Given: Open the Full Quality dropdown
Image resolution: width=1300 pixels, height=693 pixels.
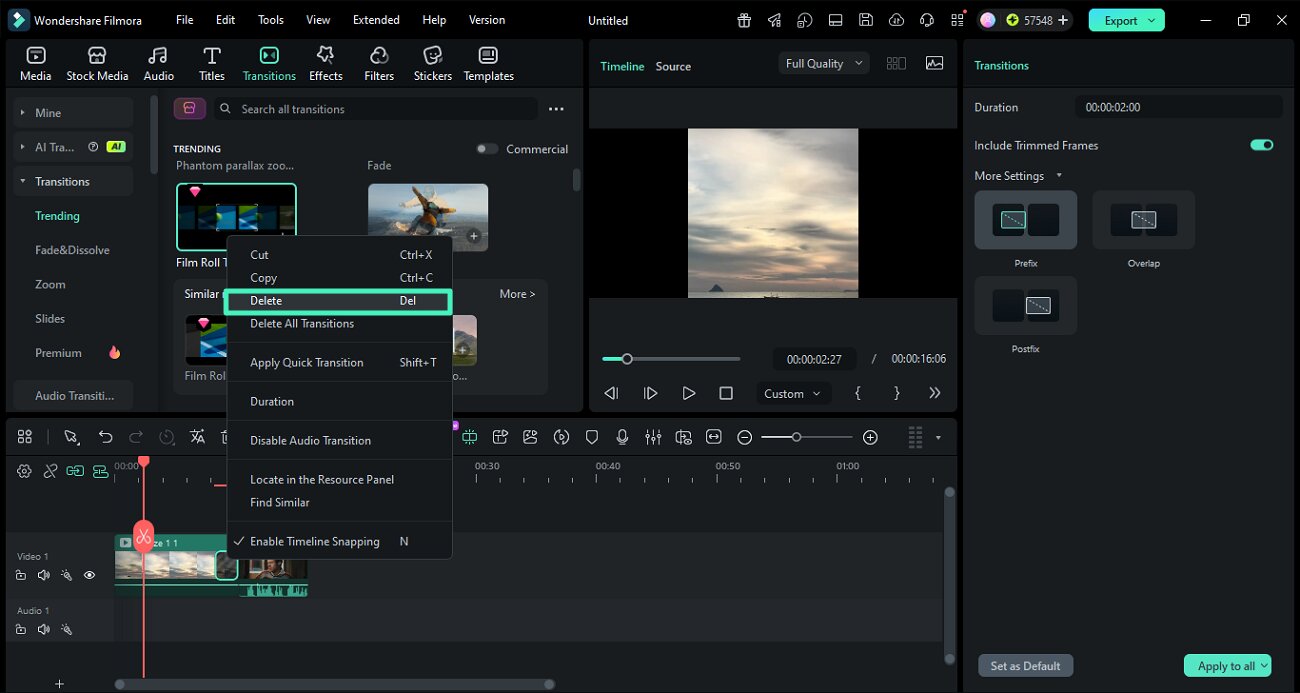Looking at the screenshot, I should click(x=824, y=63).
